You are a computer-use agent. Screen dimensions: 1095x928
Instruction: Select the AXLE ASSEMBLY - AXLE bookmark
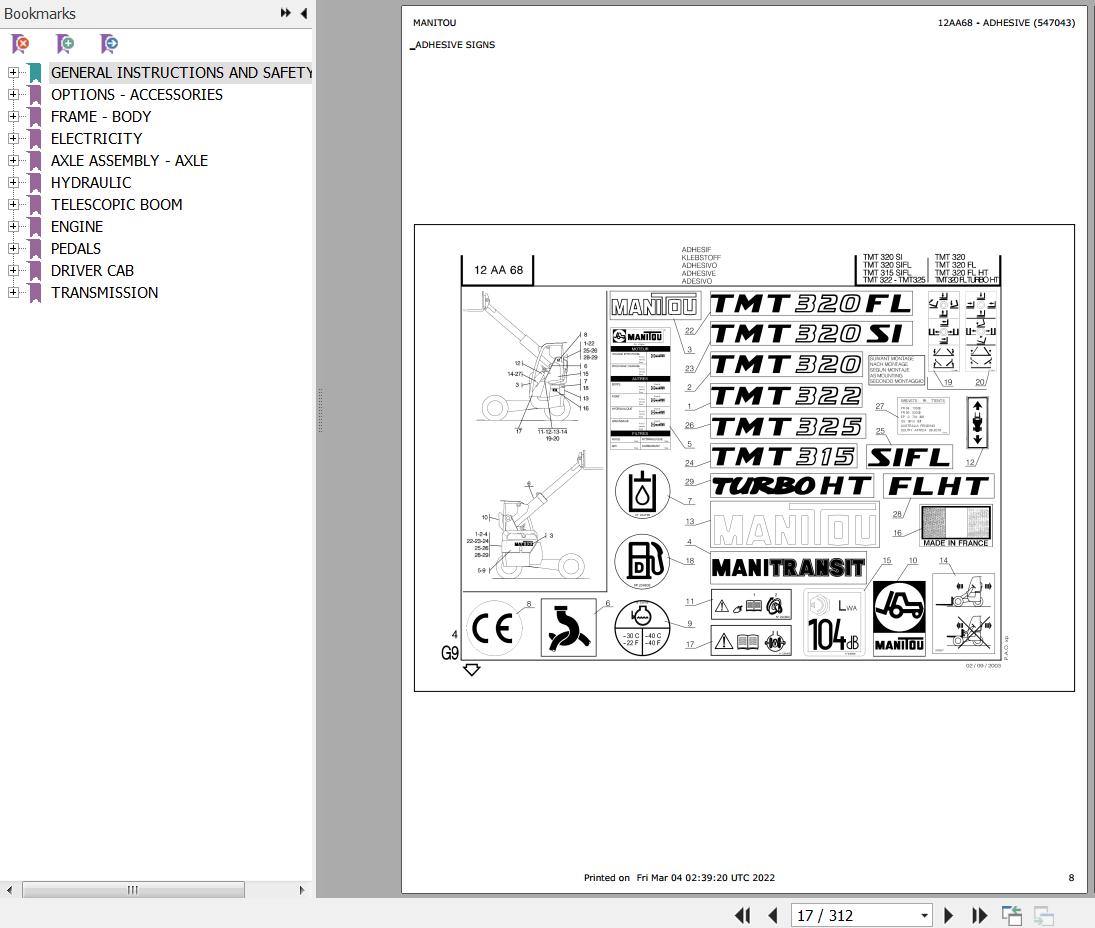[x=129, y=161]
